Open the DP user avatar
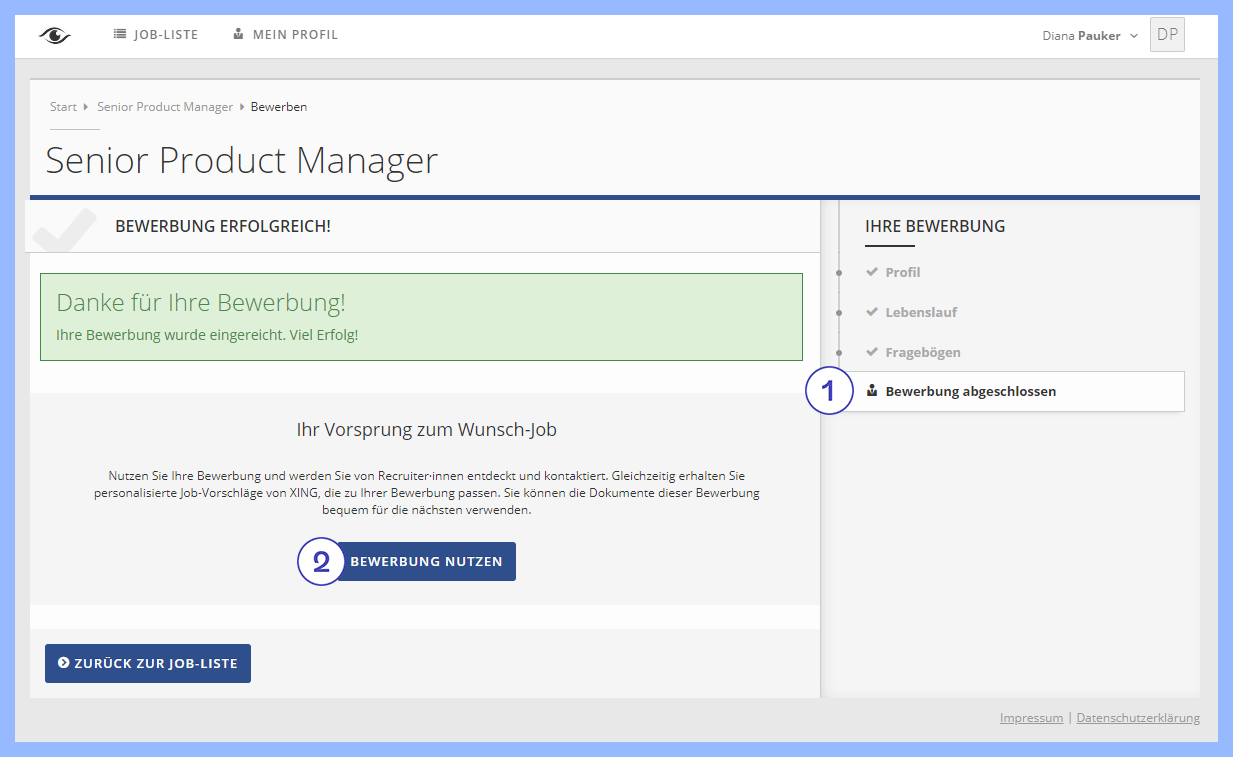Viewport: 1233px width, 757px height. pos(1166,35)
